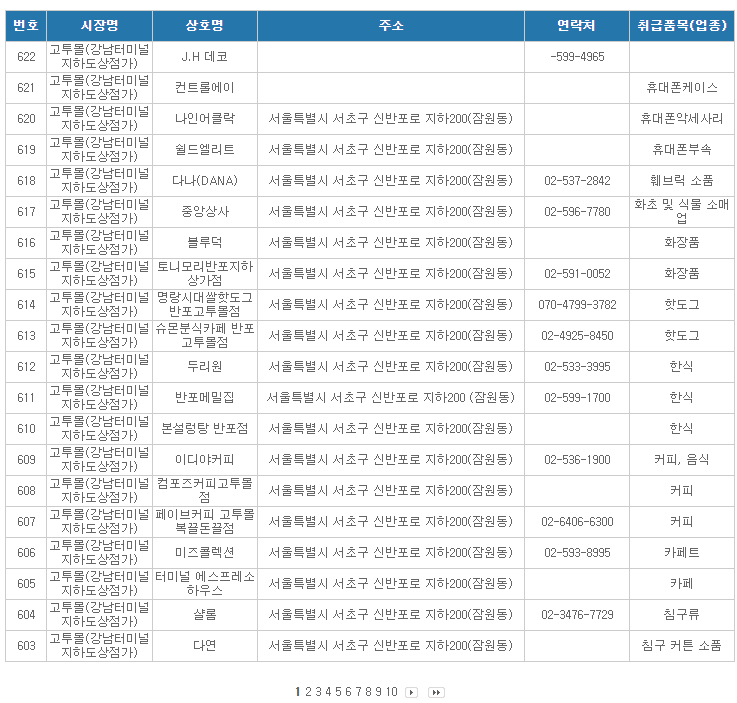Select store name 본설렁탕 반포점
The width and height of the screenshot is (737, 703).
[204, 429]
